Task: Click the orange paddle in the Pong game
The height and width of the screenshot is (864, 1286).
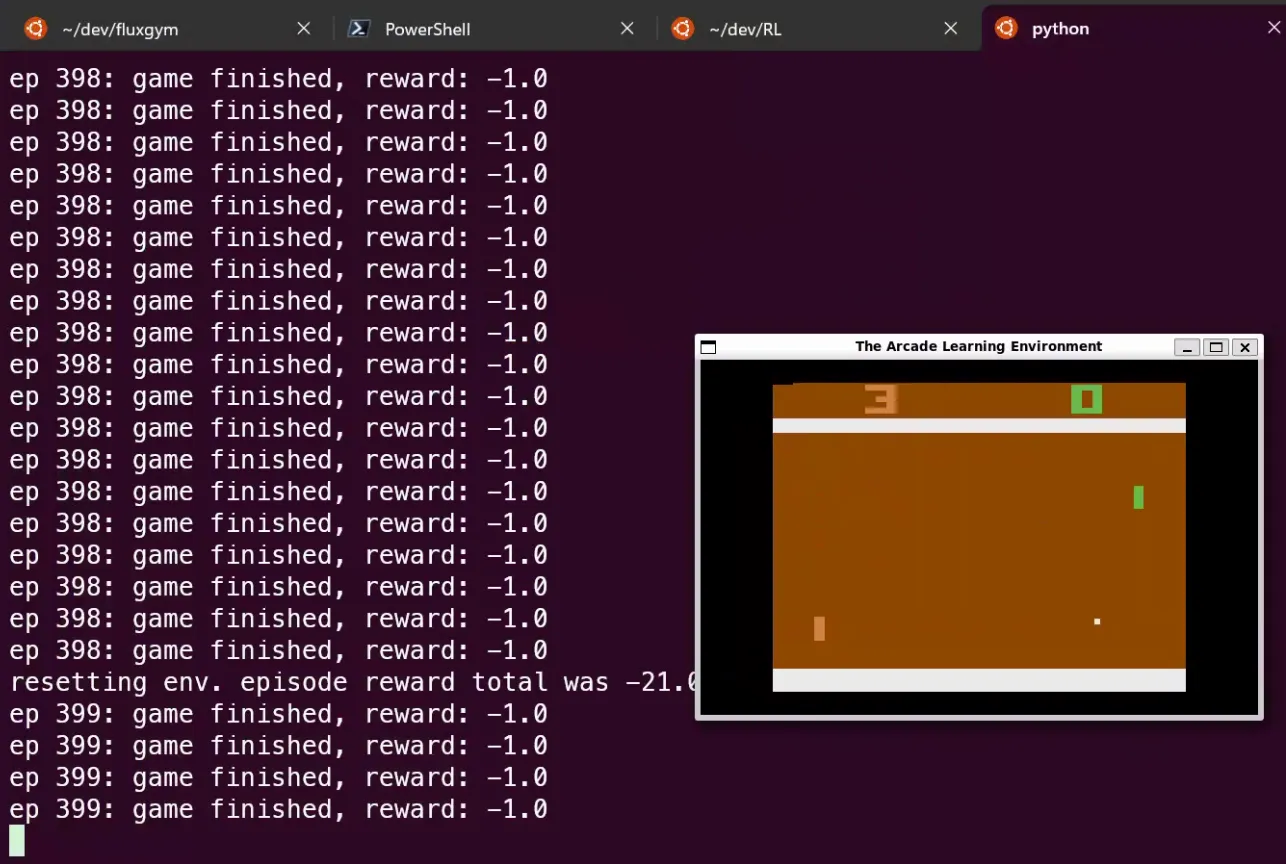Action: (x=819, y=628)
